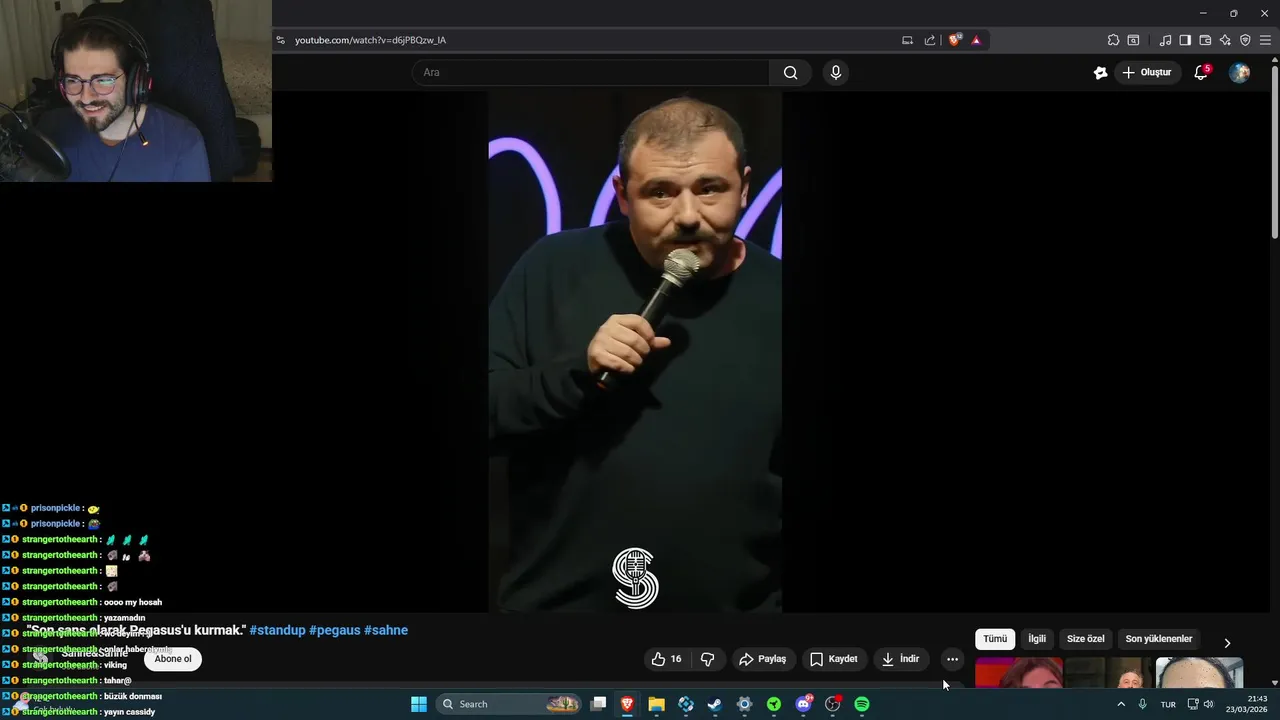Open the browser hamburger main menu
The width and height of the screenshot is (1280, 720).
click(x=1265, y=40)
